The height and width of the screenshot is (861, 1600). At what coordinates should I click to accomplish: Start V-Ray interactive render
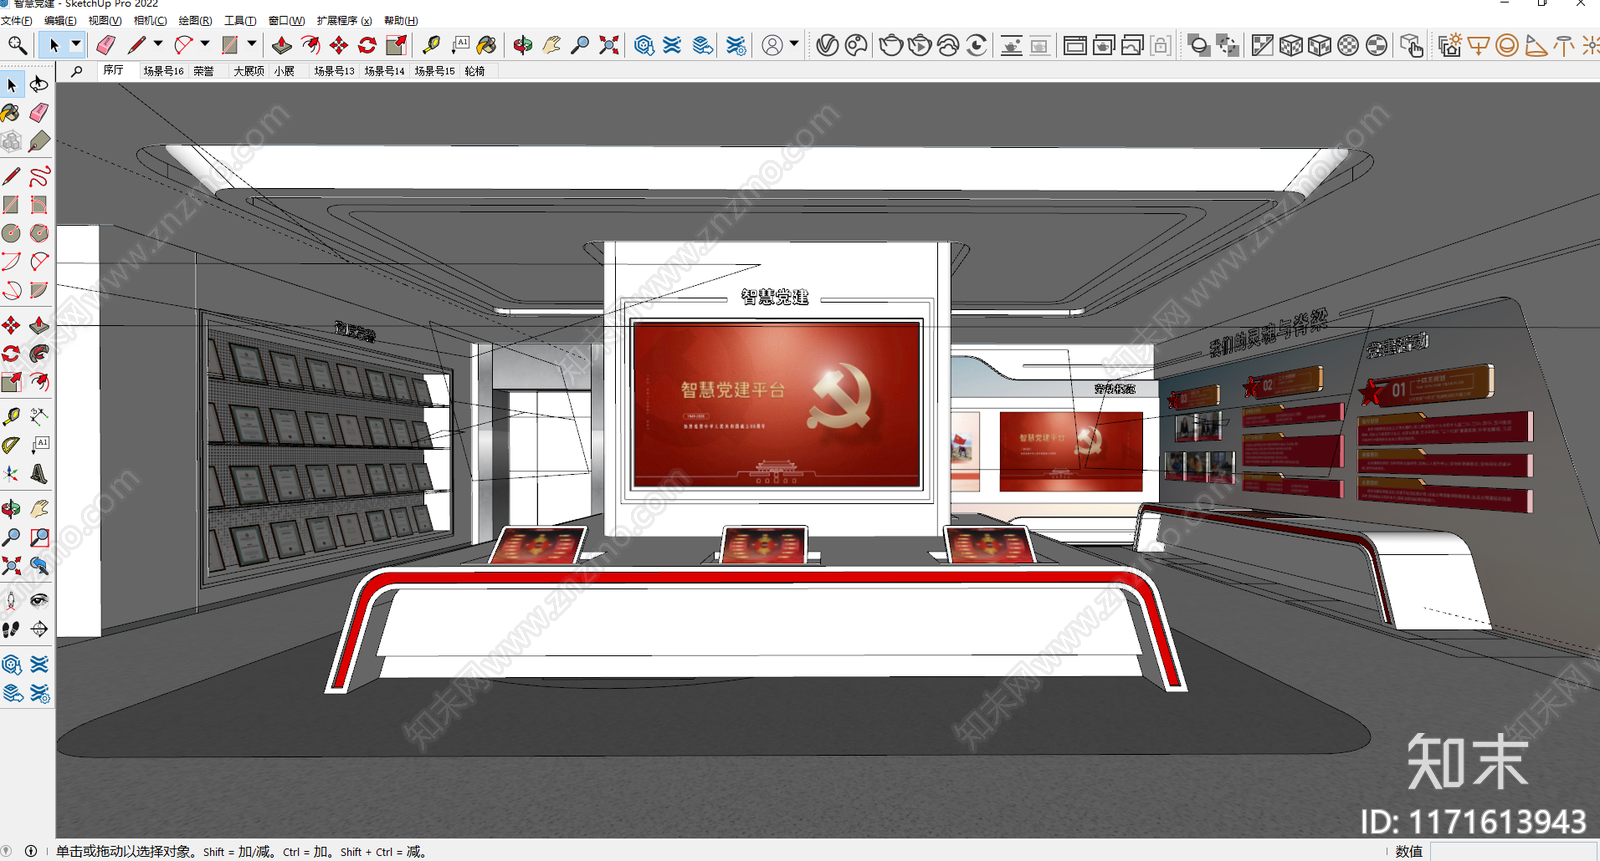[x=920, y=45]
